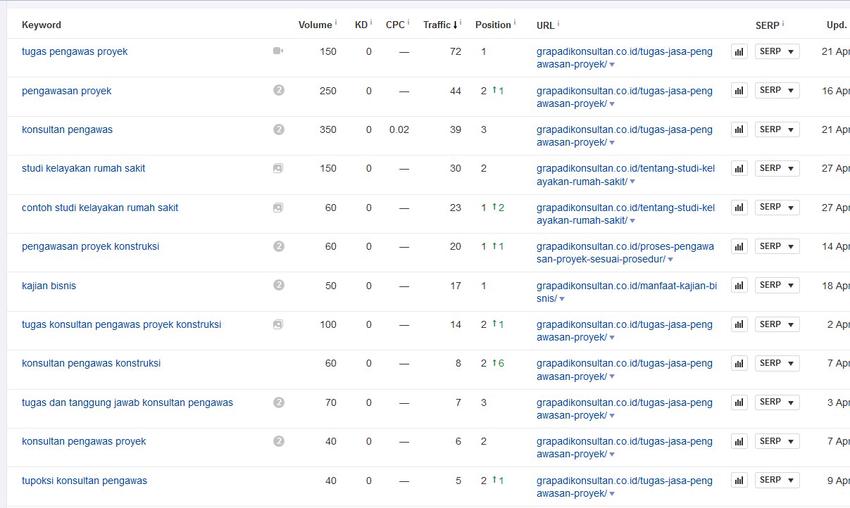Open chart icon for 'kajian bisnis' row
The height and width of the screenshot is (508, 850).
tap(739, 285)
